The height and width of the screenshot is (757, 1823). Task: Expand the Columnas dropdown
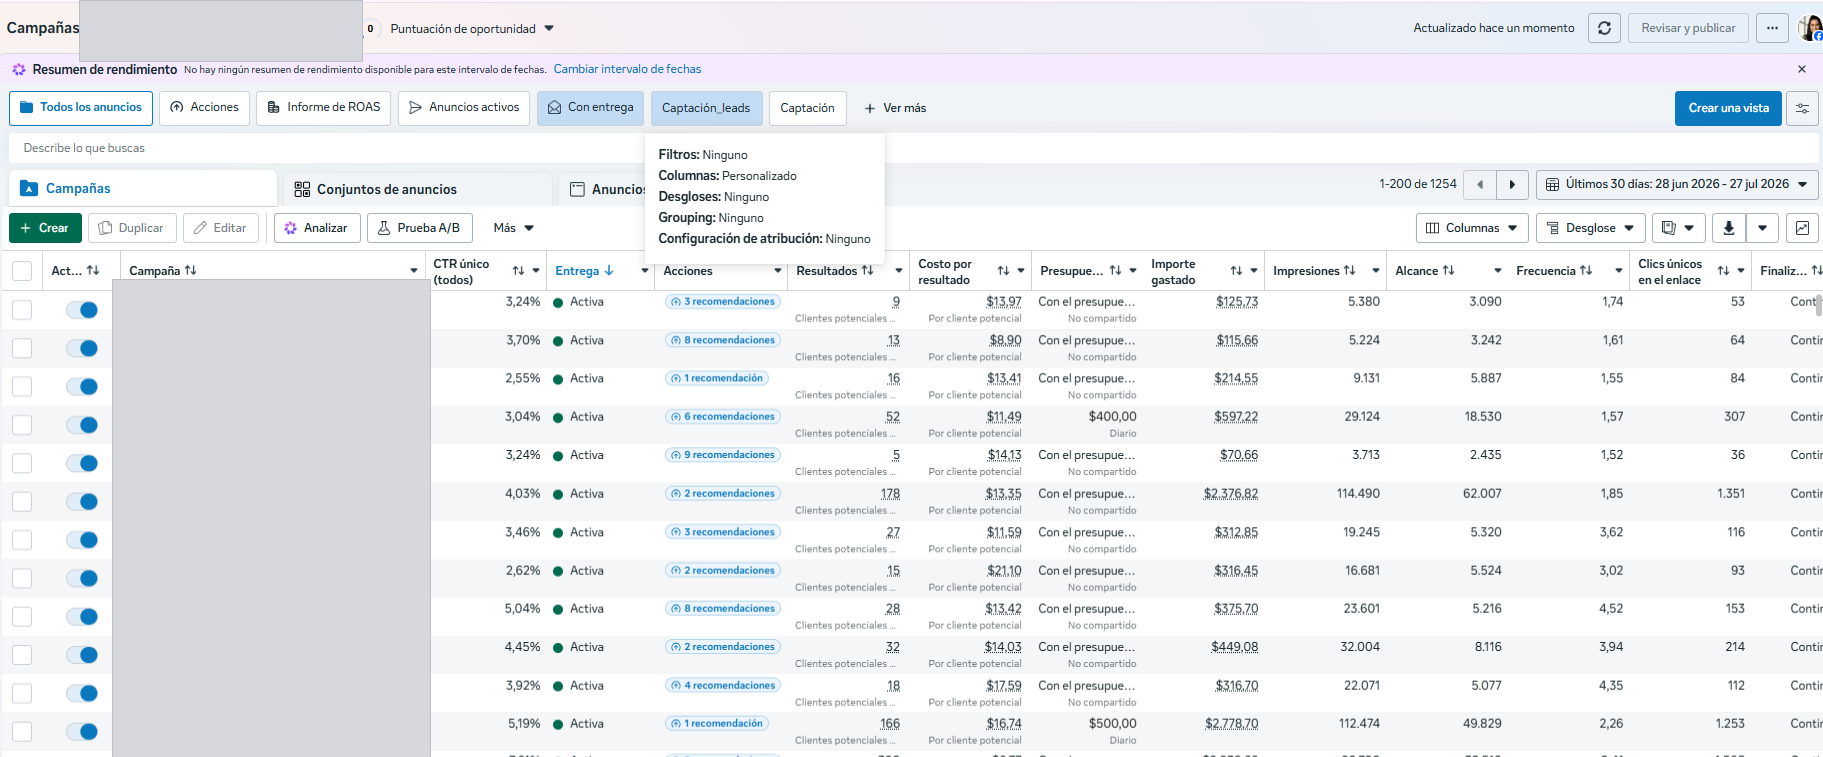click(1472, 228)
